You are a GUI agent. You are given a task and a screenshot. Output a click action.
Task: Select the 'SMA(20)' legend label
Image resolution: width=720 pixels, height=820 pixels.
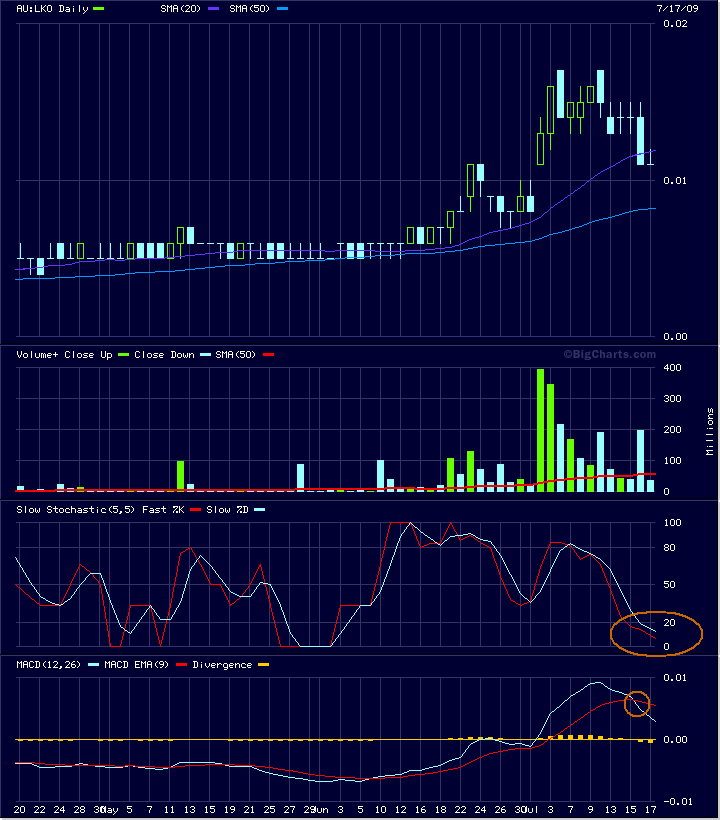[180, 8]
